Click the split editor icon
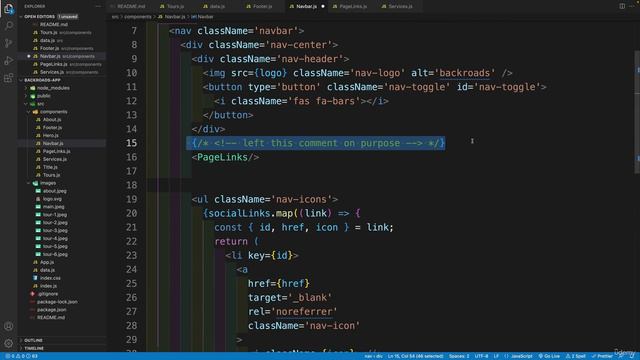The height and width of the screenshot is (360, 640). click(x=622, y=6)
